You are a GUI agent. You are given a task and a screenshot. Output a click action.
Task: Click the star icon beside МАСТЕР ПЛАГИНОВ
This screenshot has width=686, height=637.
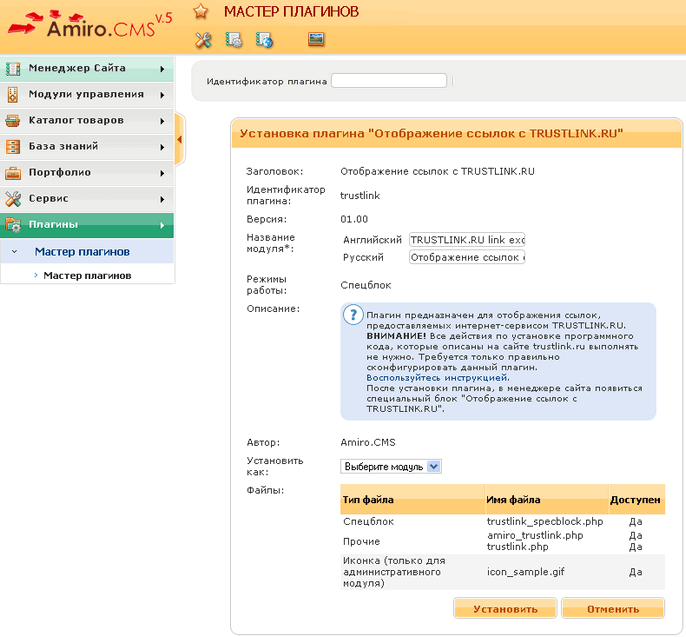(x=201, y=11)
